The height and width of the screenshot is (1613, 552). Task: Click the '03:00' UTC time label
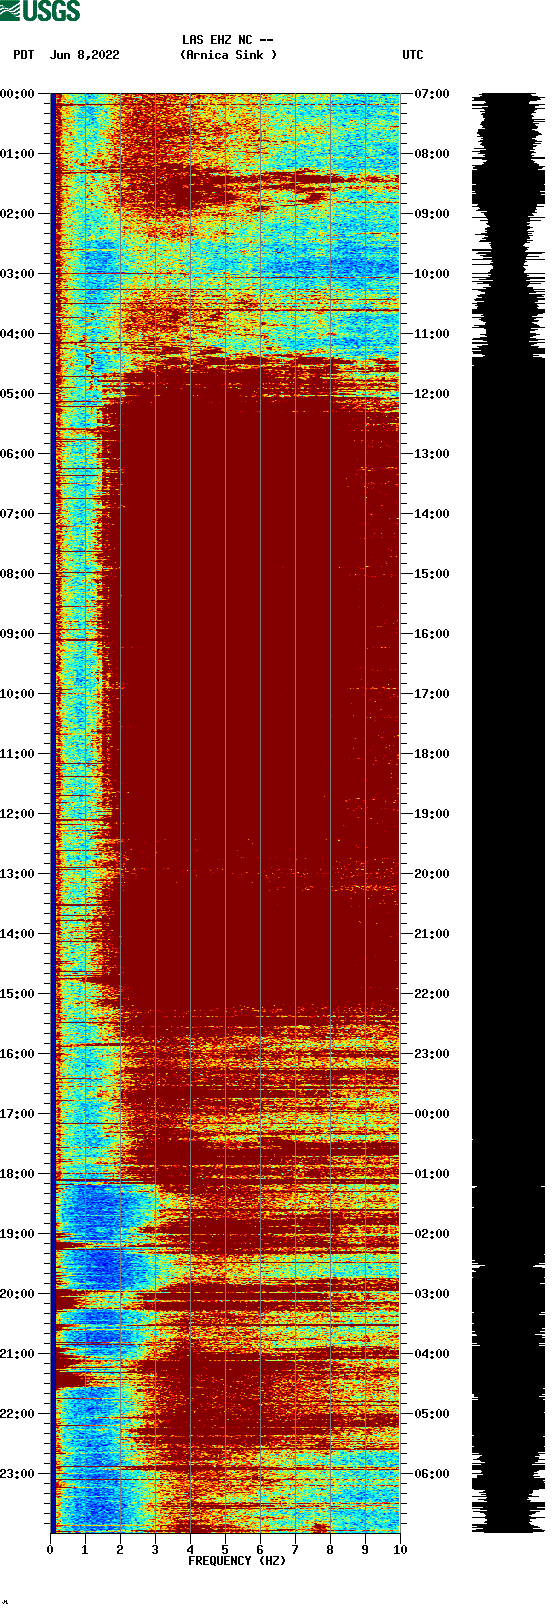[x=432, y=1294]
